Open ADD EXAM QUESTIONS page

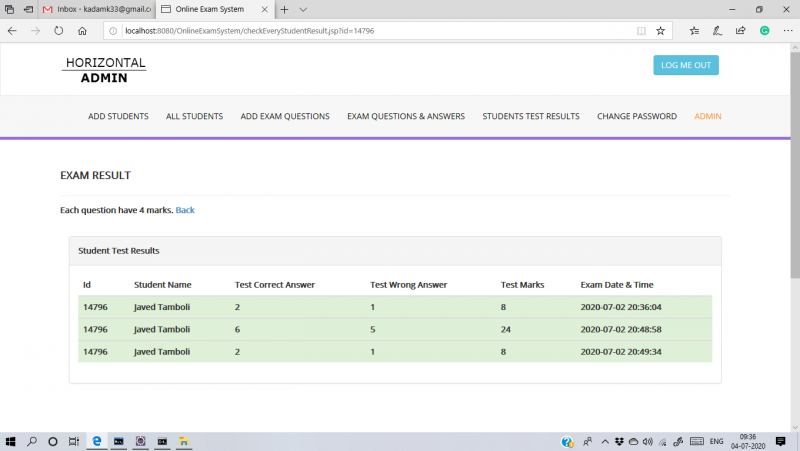click(x=285, y=116)
